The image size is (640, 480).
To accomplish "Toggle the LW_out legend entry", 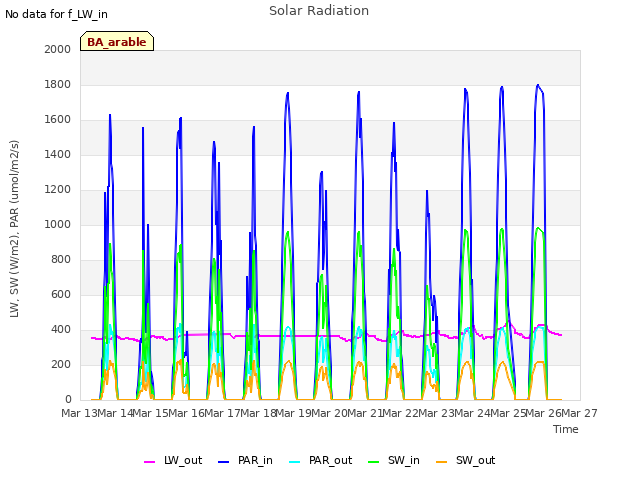I will [x=173, y=460].
